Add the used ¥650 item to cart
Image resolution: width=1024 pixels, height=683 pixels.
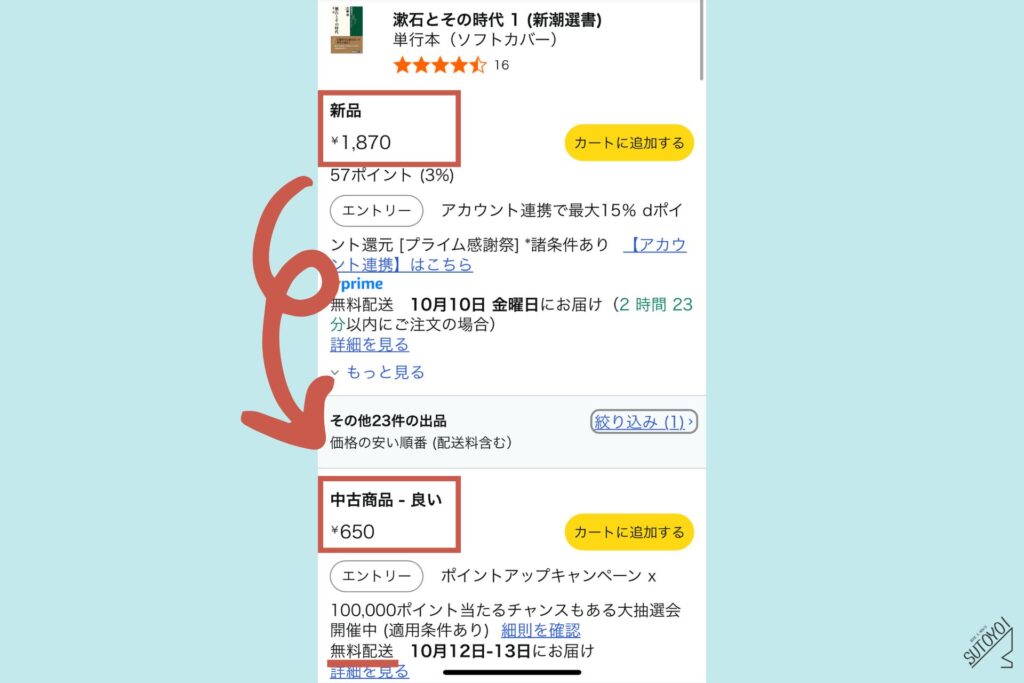pyautogui.click(x=629, y=532)
